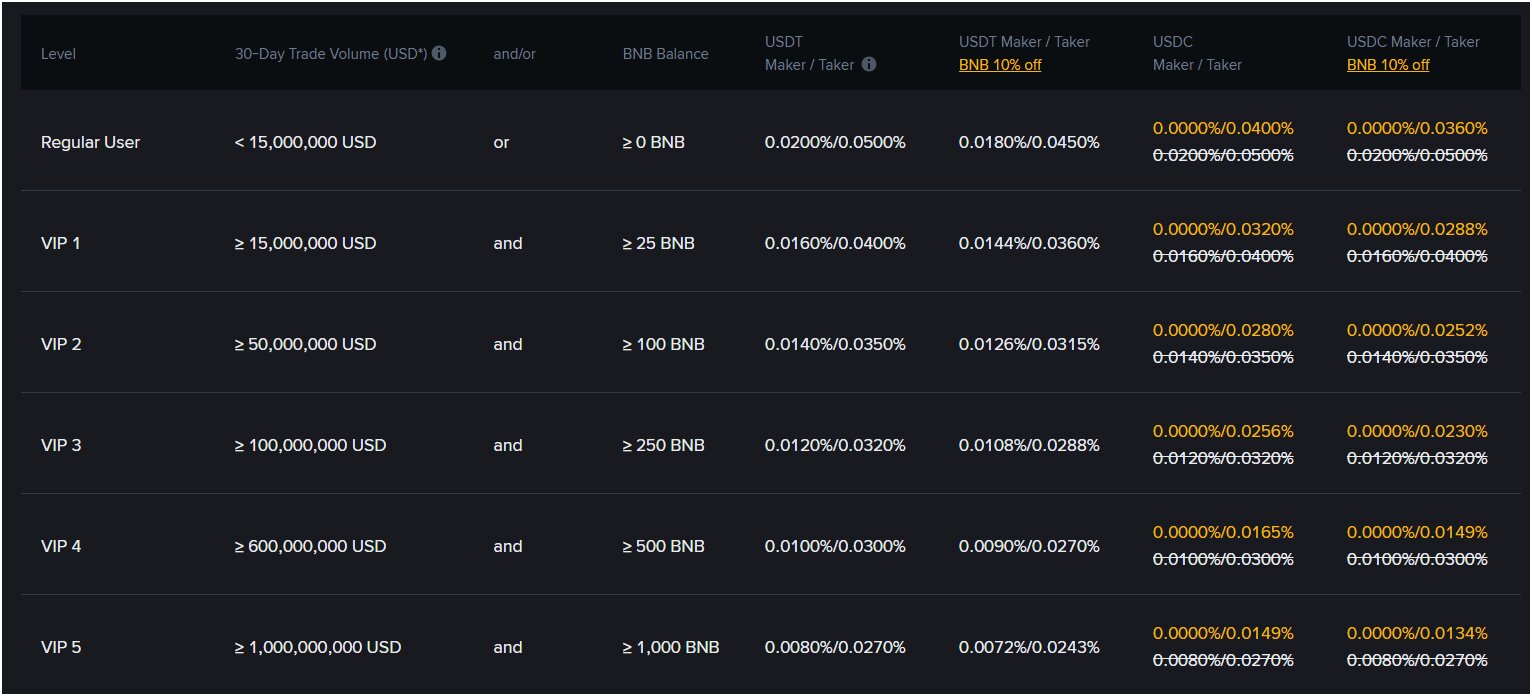Click the orange 0.0000%/0.0400% USDC fee
The image size is (1532, 696).
pos(1223,128)
